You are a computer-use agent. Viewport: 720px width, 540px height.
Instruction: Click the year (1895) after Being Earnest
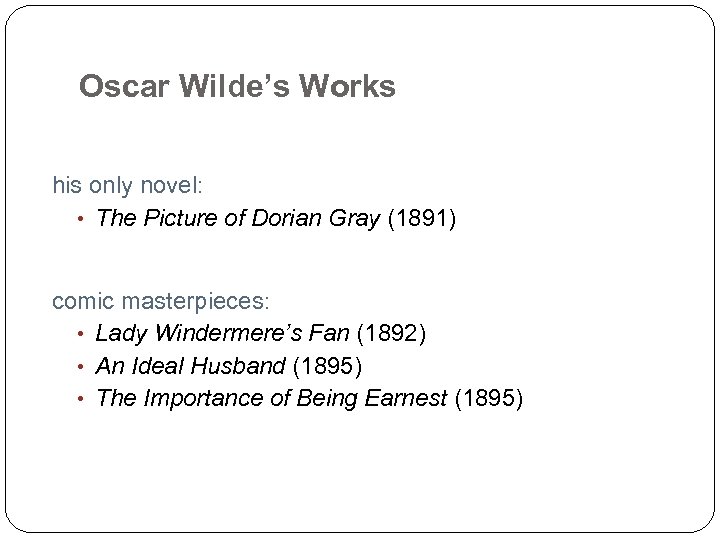[x=488, y=399]
